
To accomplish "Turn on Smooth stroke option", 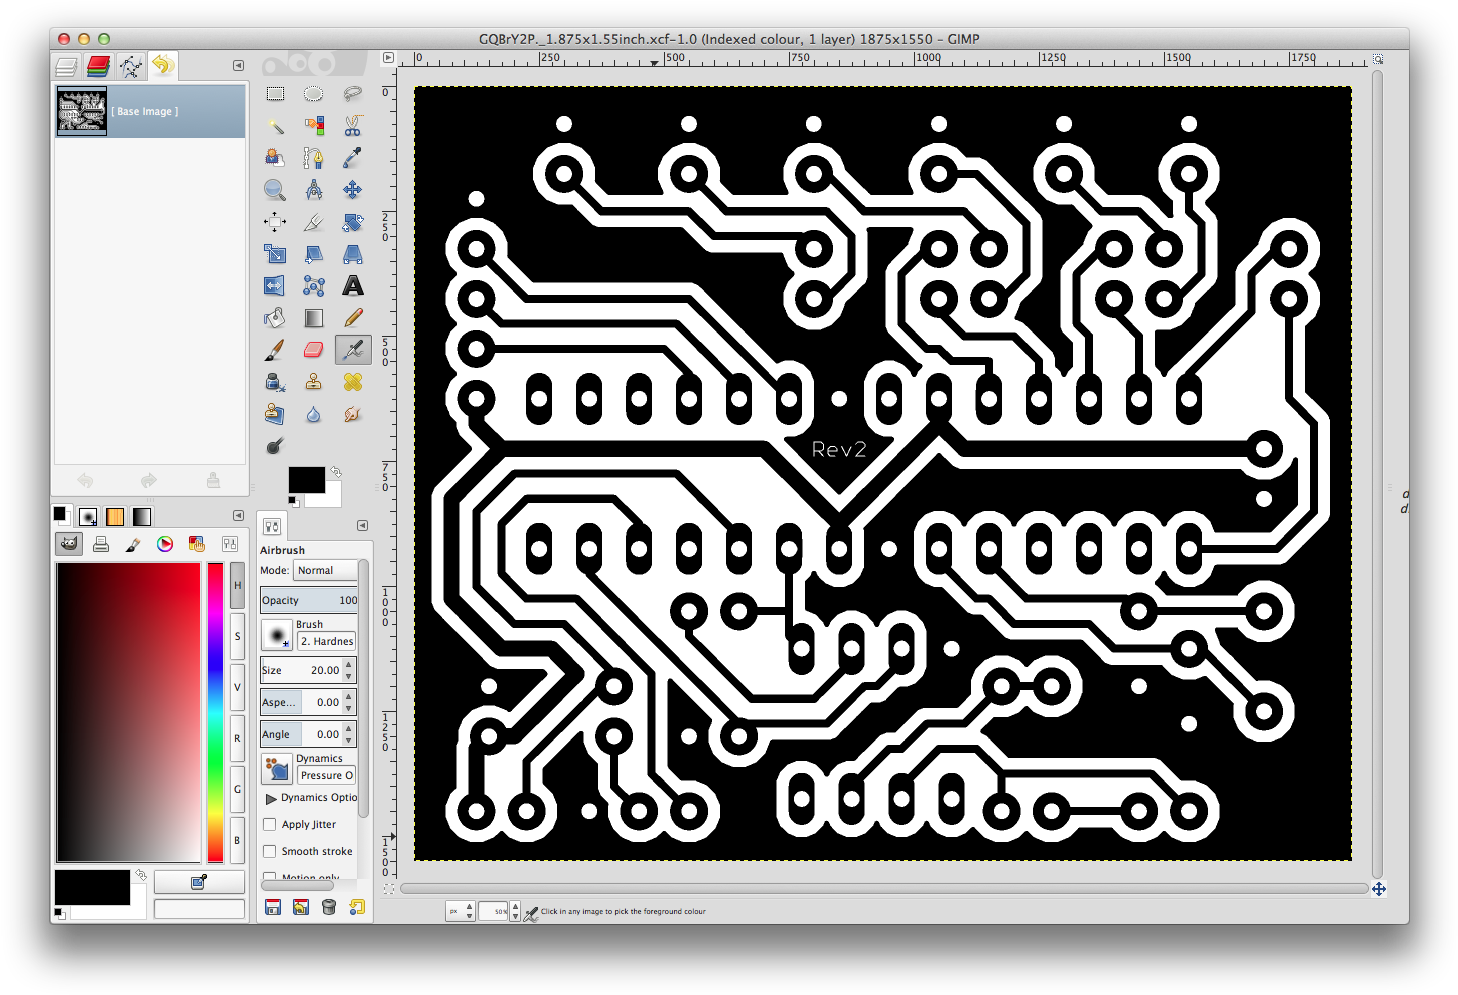I will coord(270,852).
